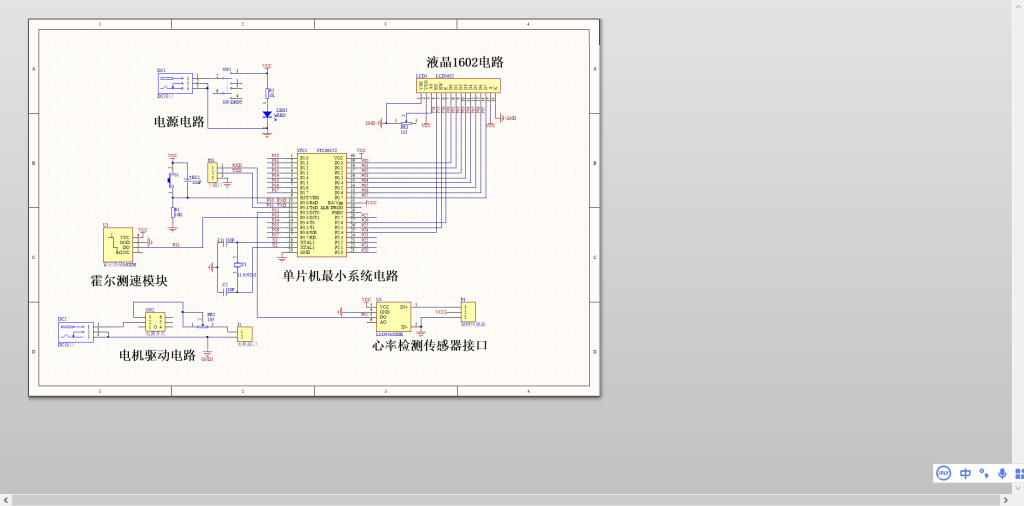
Task: Select the P1 three-pin sensor connector
Action: pyautogui.click(x=468, y=311)
